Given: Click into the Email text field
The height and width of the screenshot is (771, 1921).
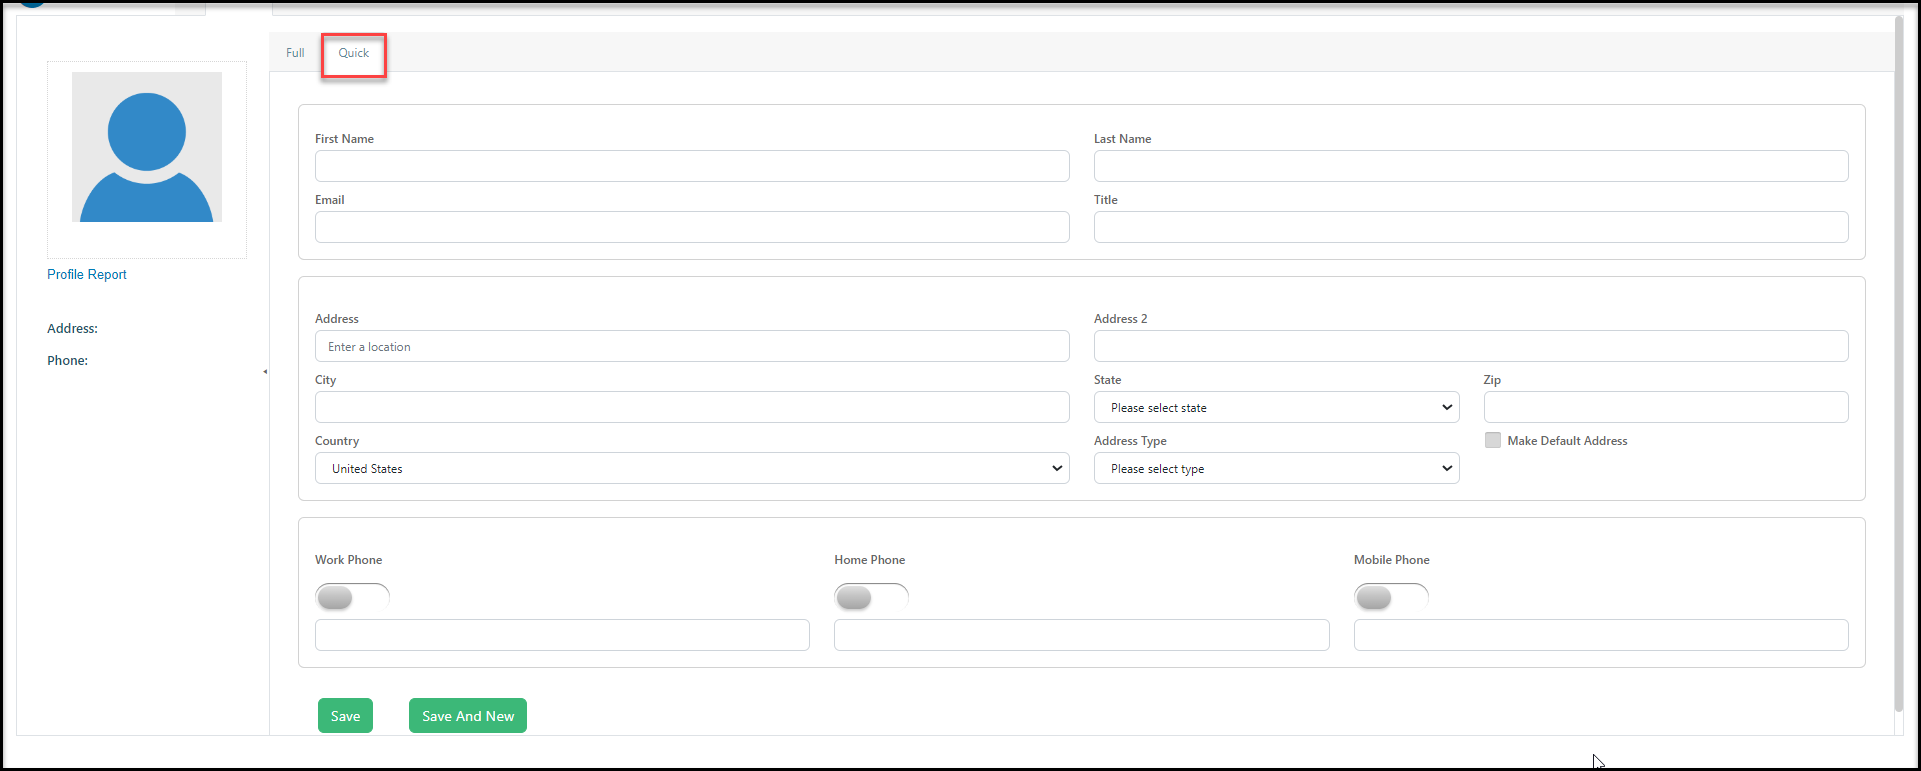Looking at the screenshot, I should pos(692,227).
